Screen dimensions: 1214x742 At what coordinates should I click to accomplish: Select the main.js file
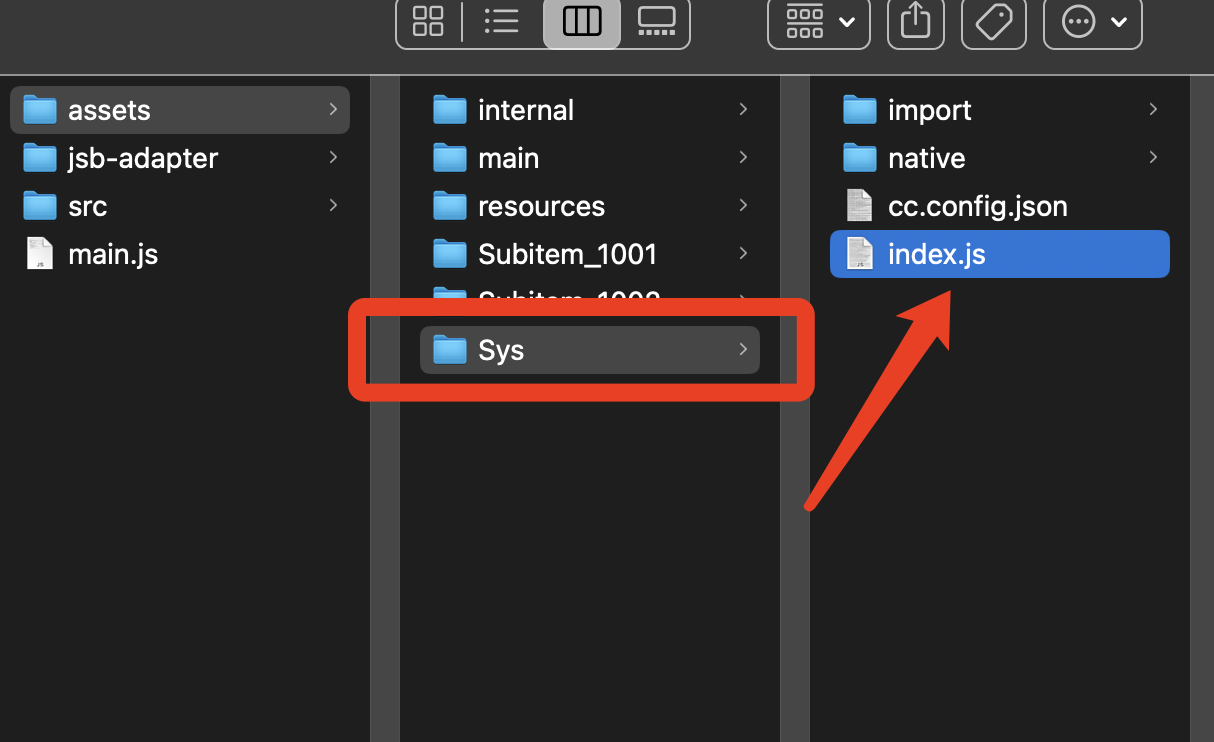[112, 254]
